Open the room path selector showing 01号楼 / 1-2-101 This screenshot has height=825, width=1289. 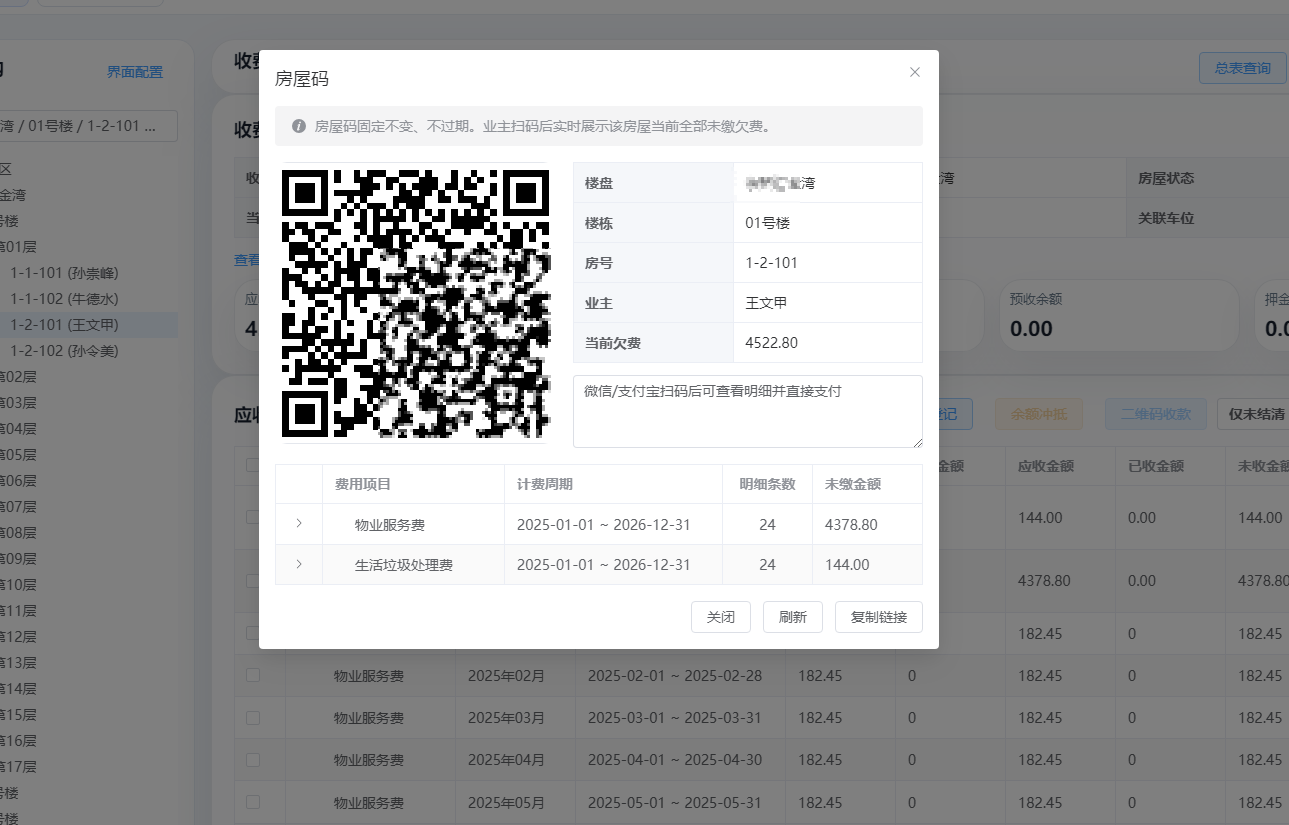pyautogui.click(x=88, y=126)
